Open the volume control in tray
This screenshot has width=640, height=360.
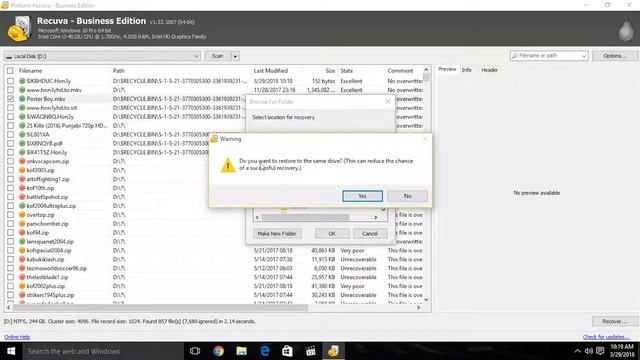pos(589,351)
